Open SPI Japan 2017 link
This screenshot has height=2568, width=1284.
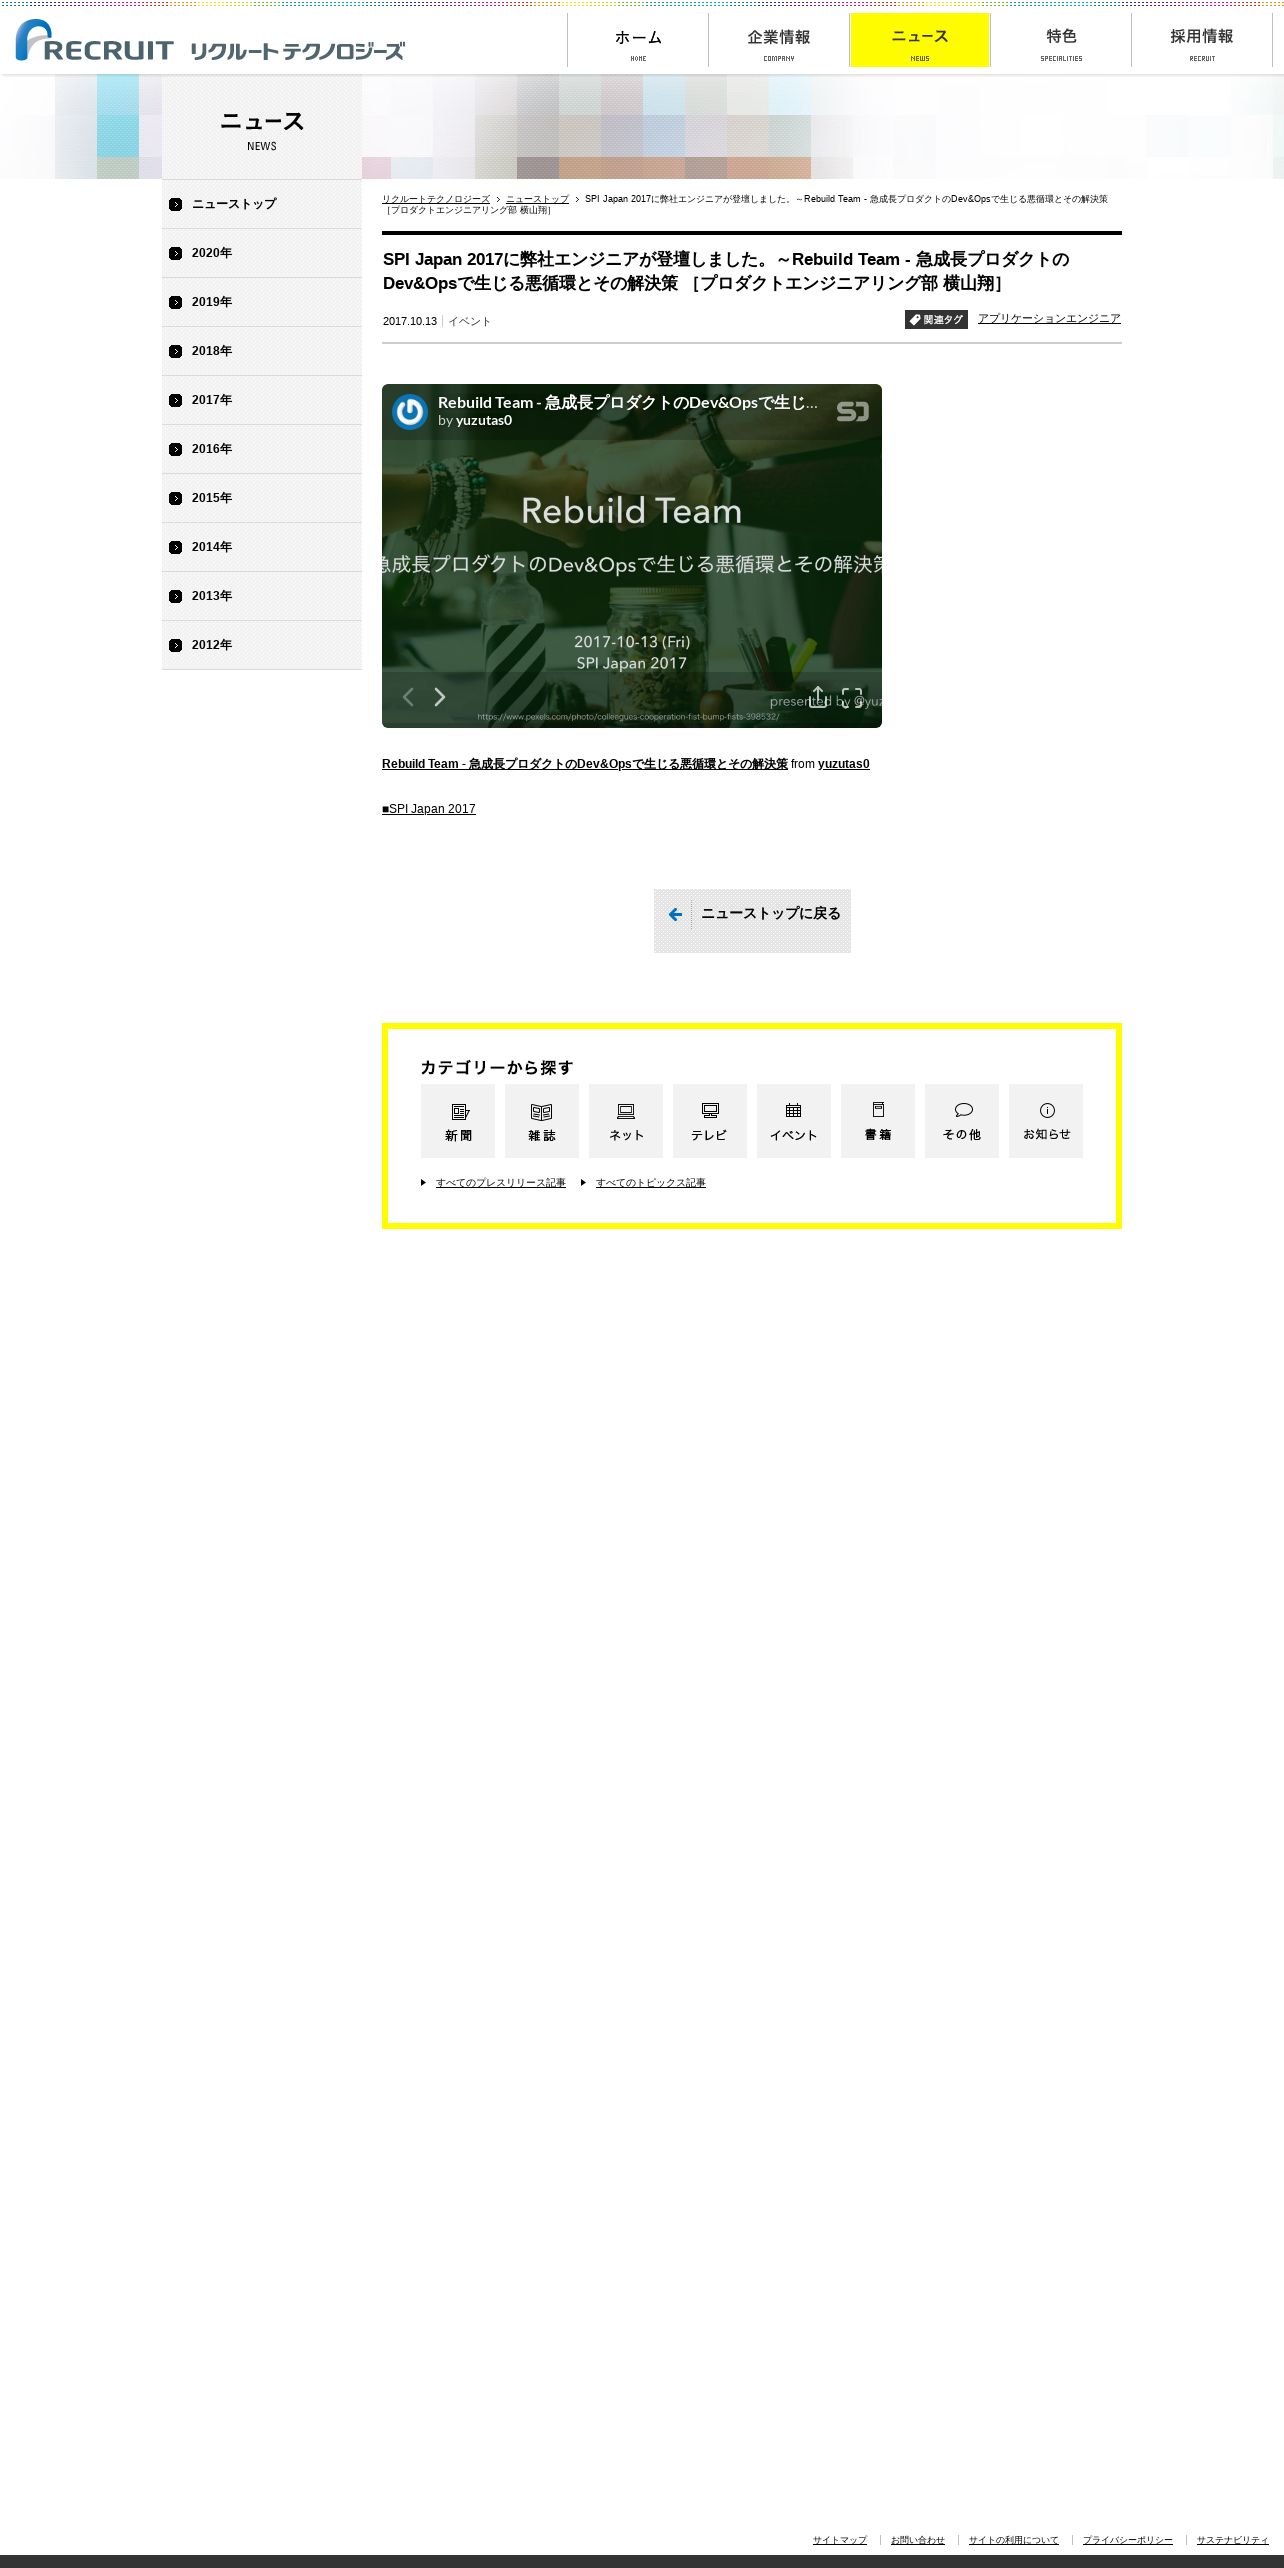coord(429,809)
